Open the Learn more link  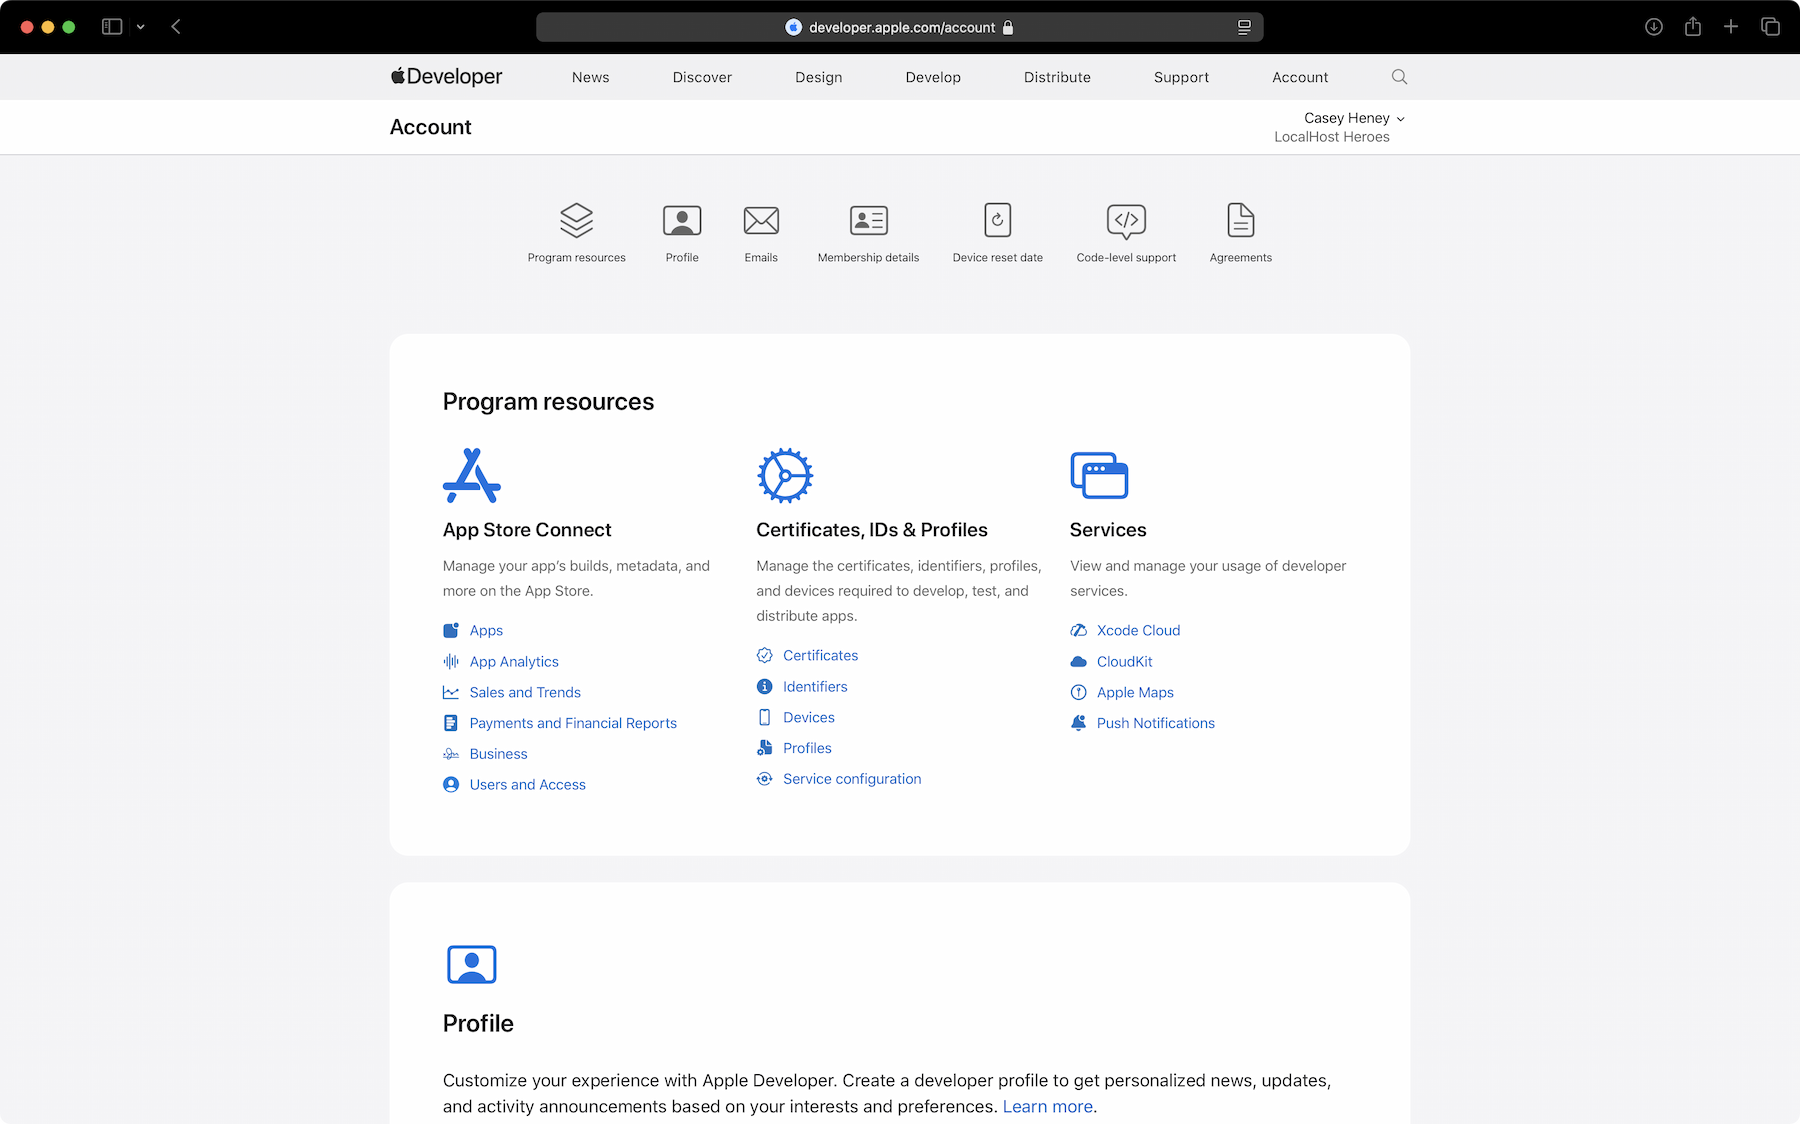[1046, 1106]
